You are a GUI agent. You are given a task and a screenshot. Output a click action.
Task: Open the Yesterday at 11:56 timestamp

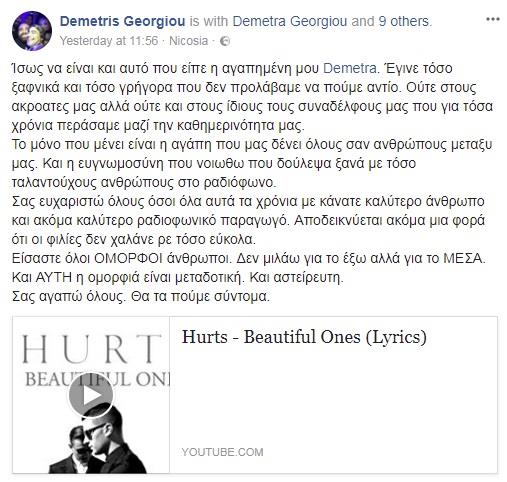coord(109,41)
